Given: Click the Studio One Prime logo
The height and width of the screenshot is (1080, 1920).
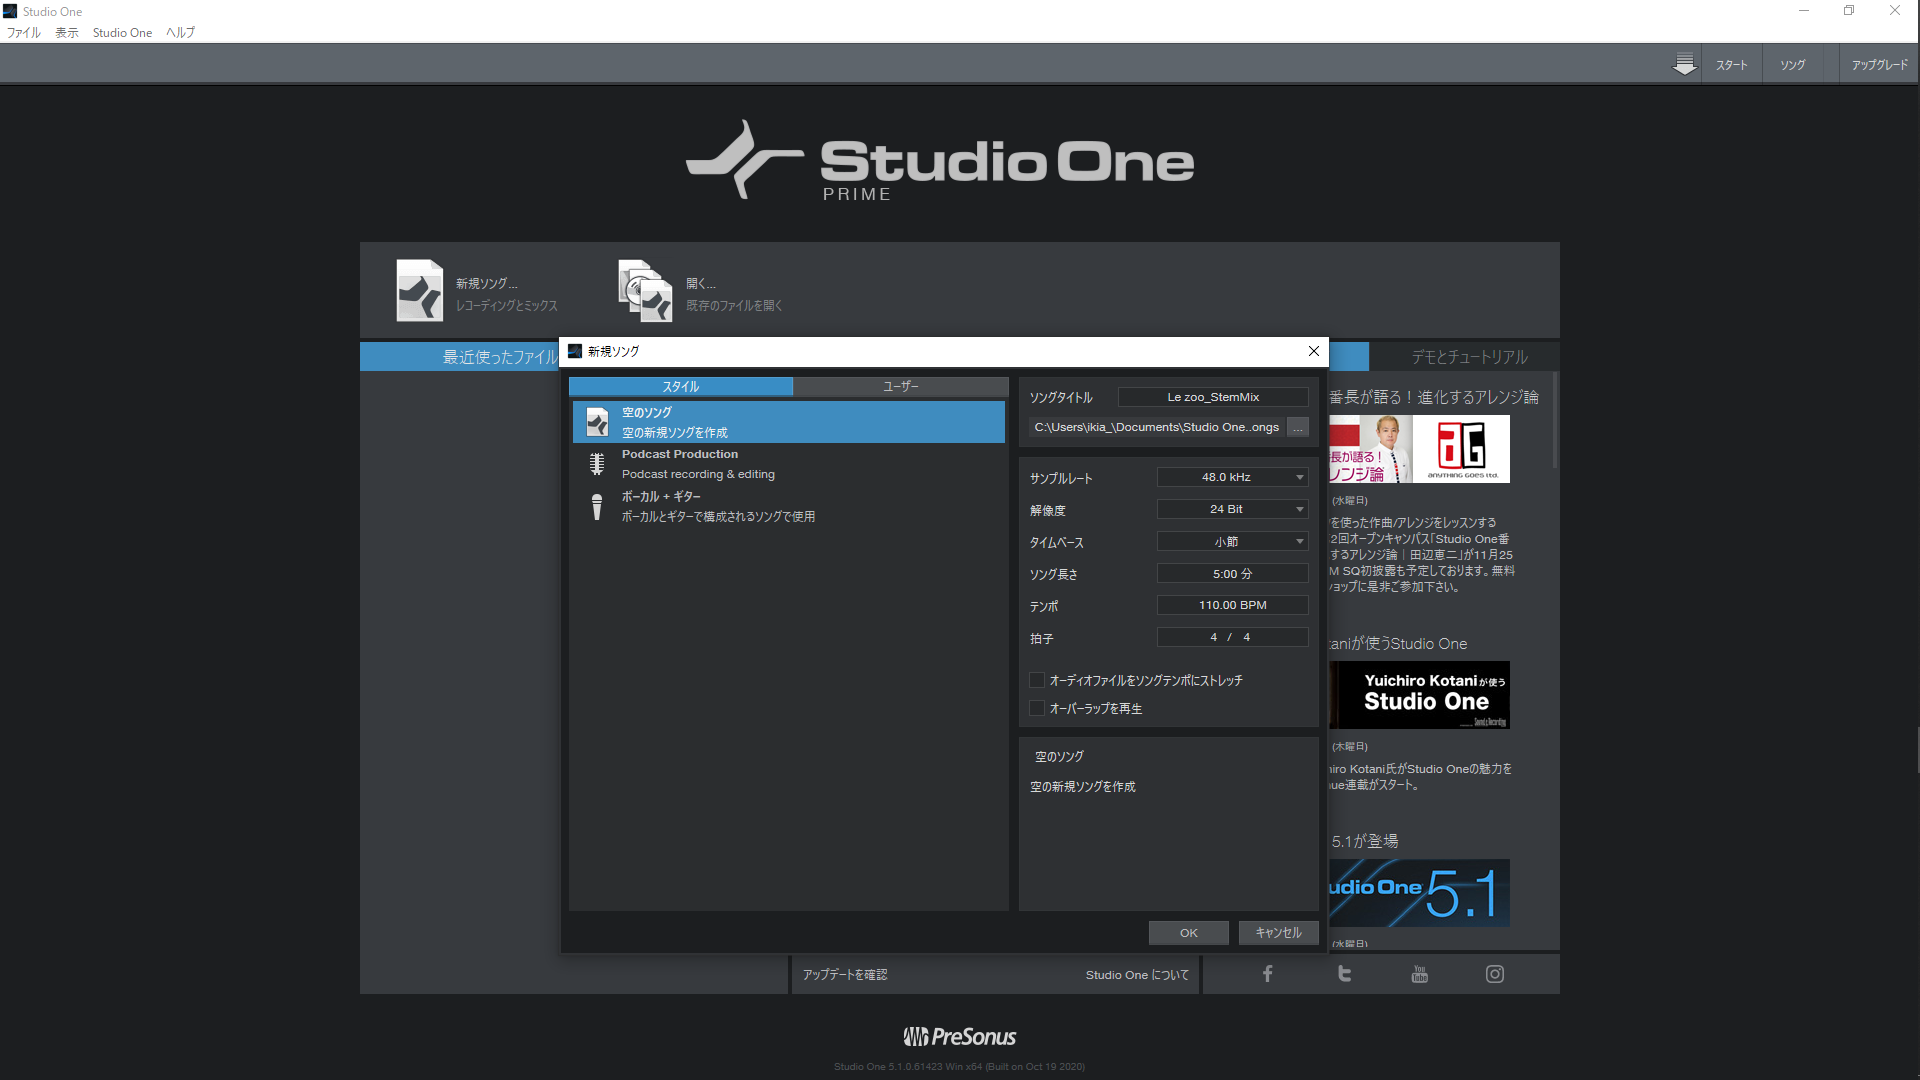Looking at the screenshot, I should click(940, 162).
